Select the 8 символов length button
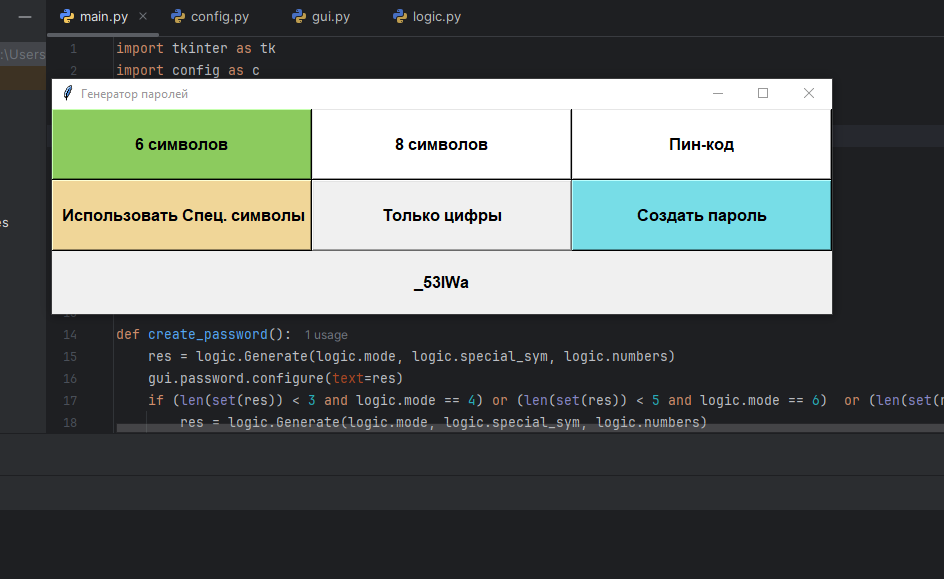944x579 pixels. tap(441, 144)
